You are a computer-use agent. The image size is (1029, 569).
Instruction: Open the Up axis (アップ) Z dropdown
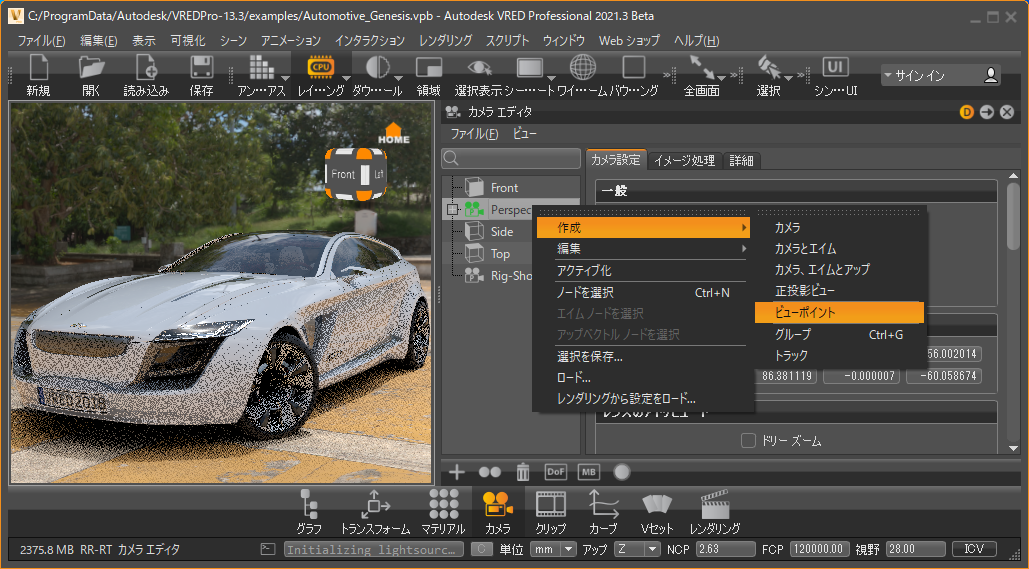click(651, 549)
